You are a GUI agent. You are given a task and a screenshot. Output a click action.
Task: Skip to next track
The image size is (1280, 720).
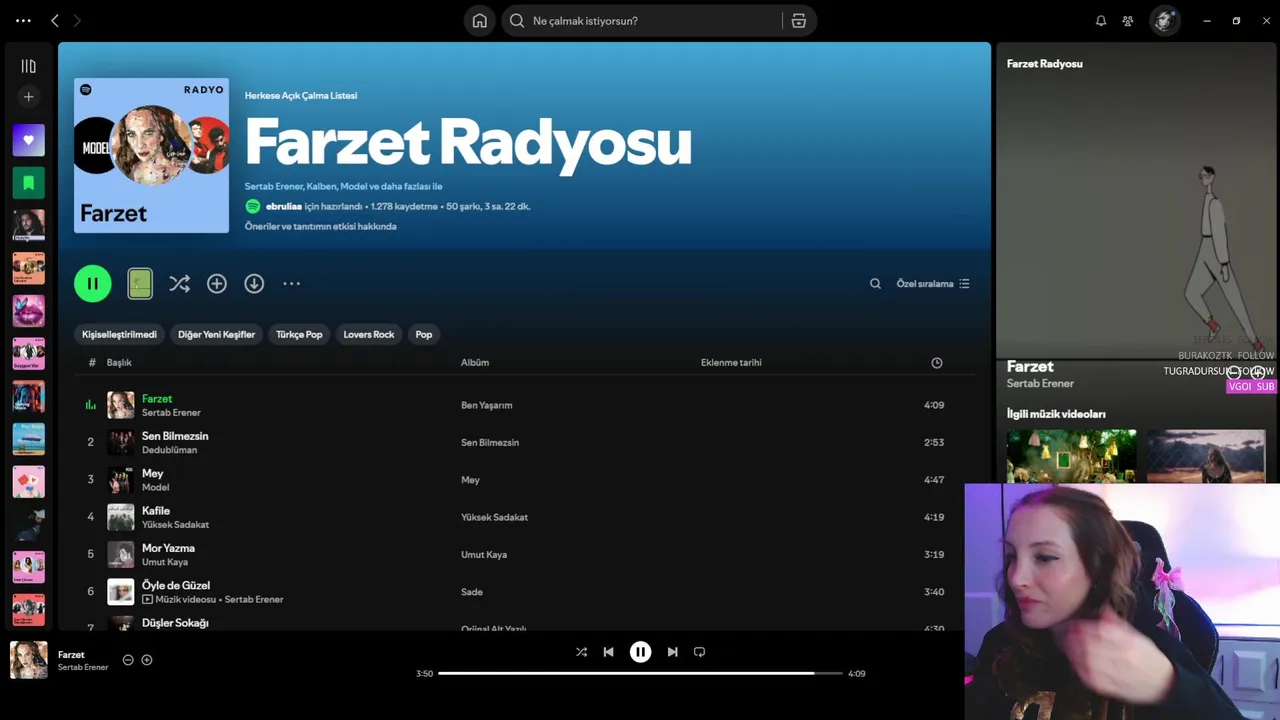point(672,652)
